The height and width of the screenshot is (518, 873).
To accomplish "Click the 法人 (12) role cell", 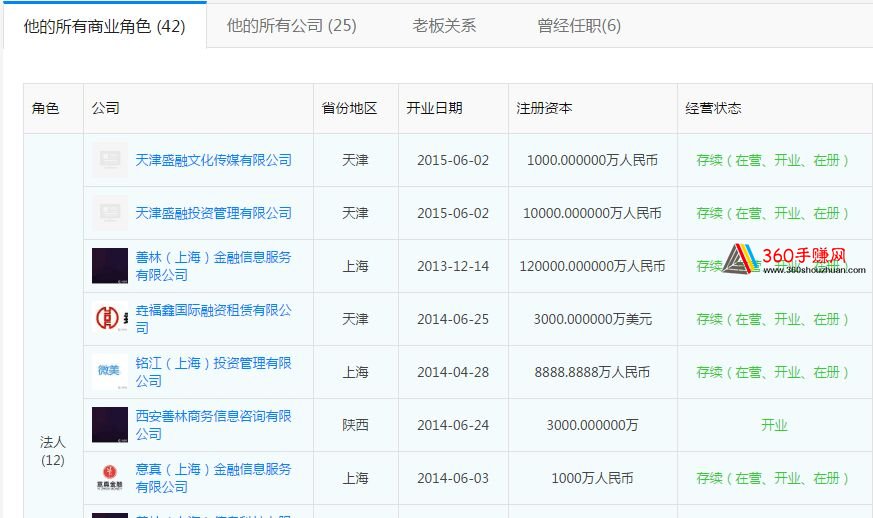I will coord(53,451).
